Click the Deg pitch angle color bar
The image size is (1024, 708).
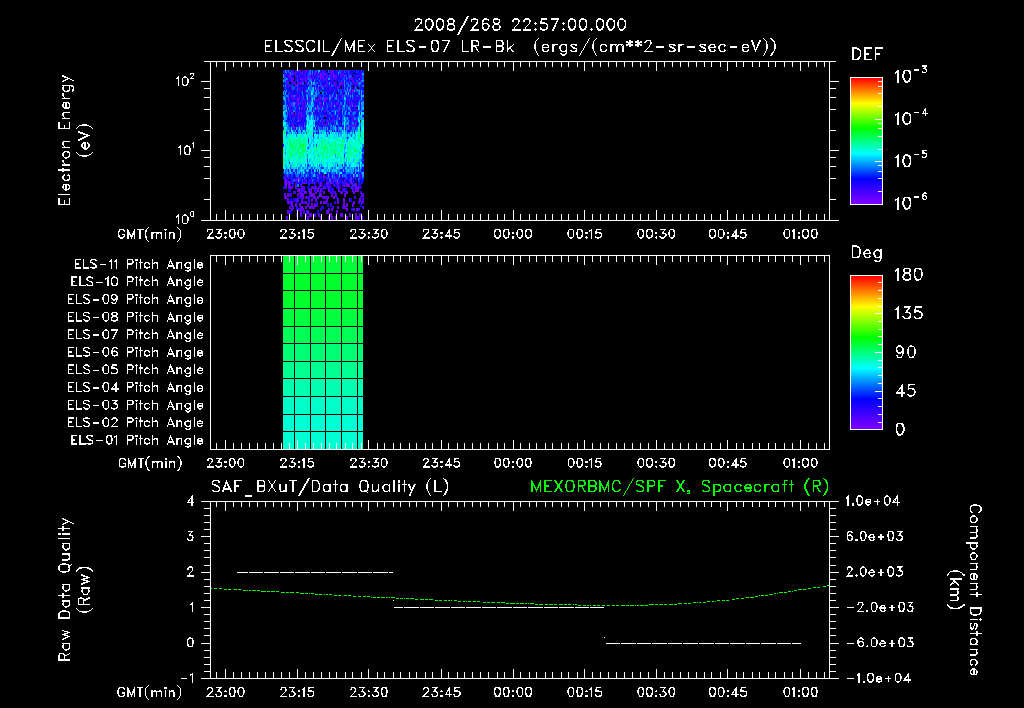coord(866,352)
